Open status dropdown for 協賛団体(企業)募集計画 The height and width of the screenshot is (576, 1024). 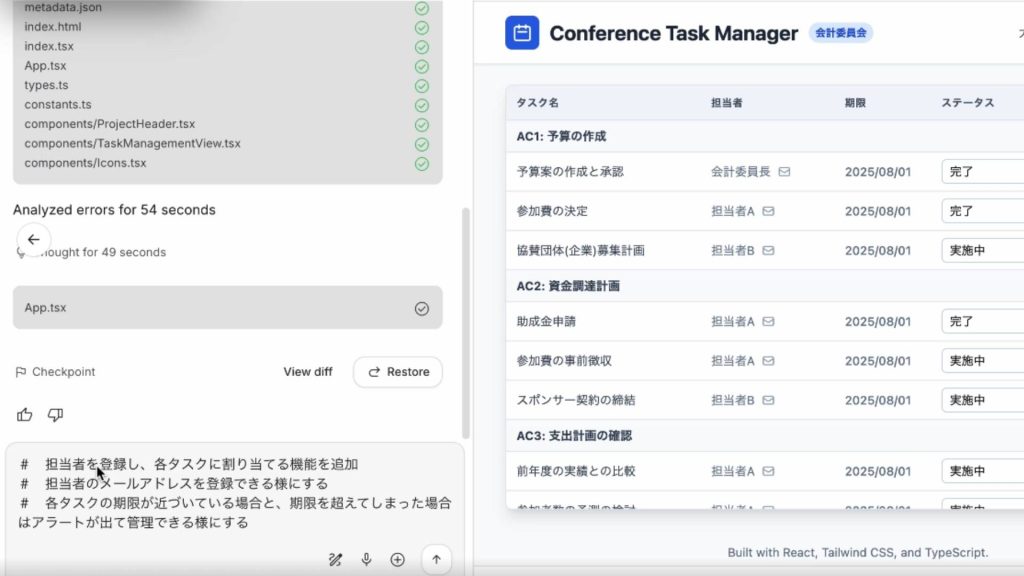pyautogui.click(x=982, y=251)
